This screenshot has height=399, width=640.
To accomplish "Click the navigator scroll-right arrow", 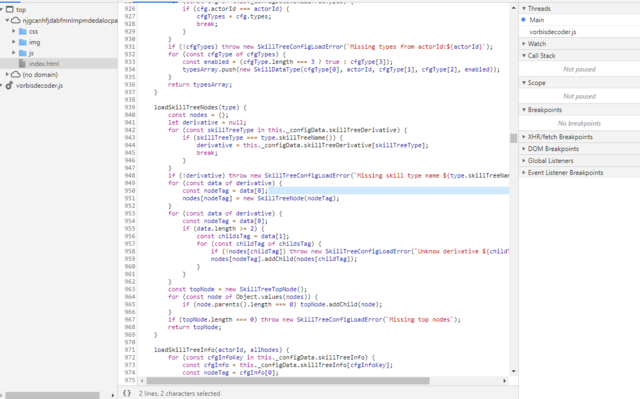I will pyautogui.click(x=113, y=395).
